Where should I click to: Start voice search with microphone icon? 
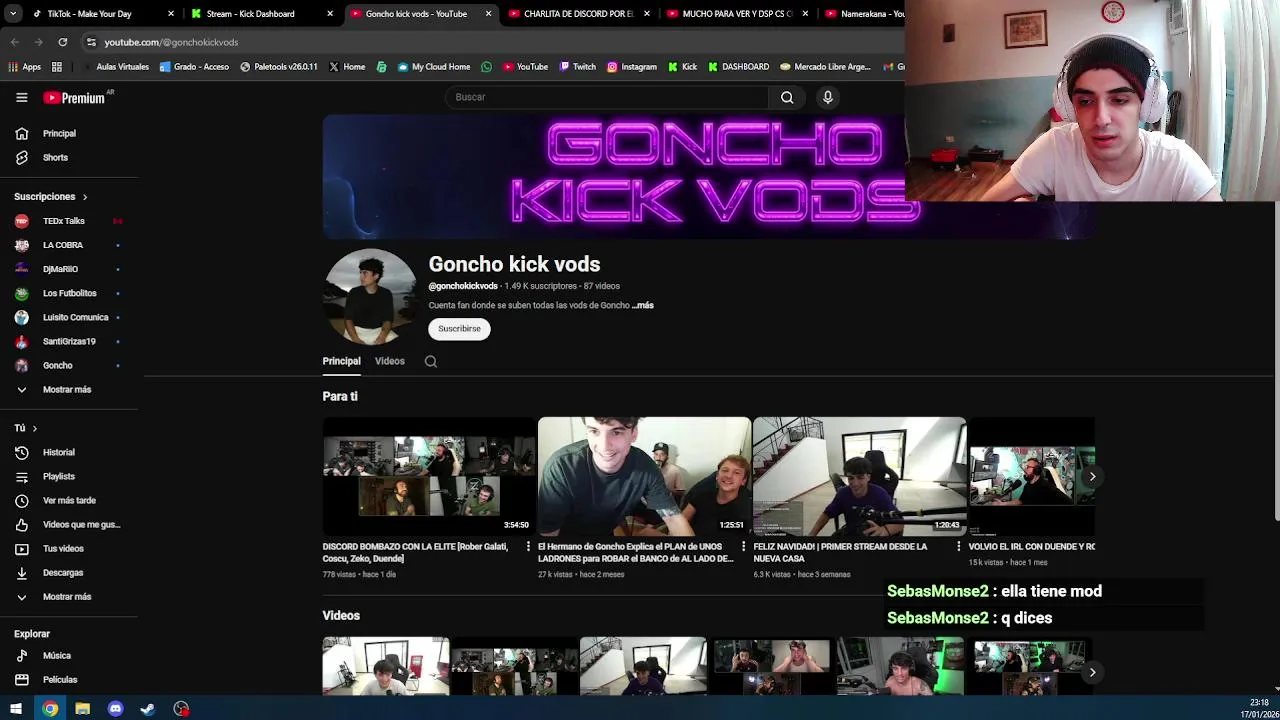pos(827,97)
